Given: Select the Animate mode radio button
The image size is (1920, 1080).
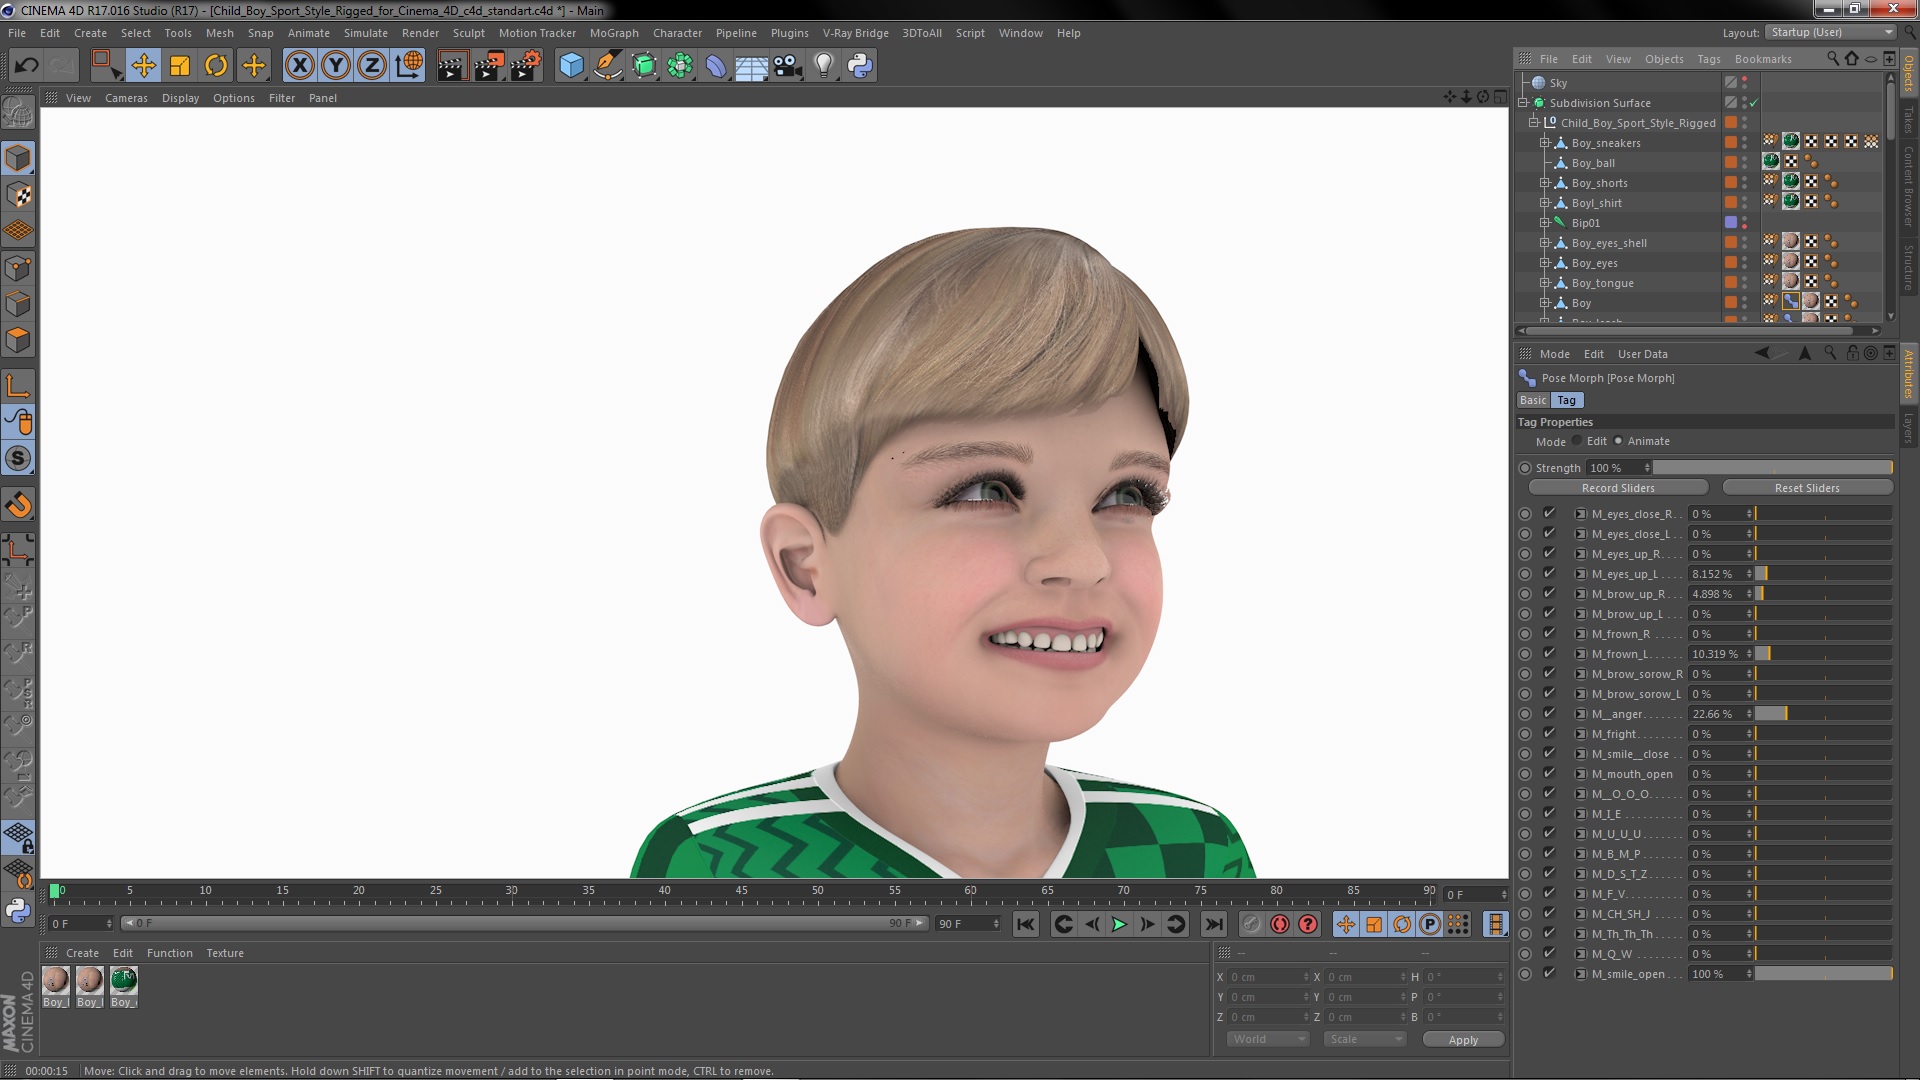Looking at the screenshot, I should click(x=1618, y=441).
